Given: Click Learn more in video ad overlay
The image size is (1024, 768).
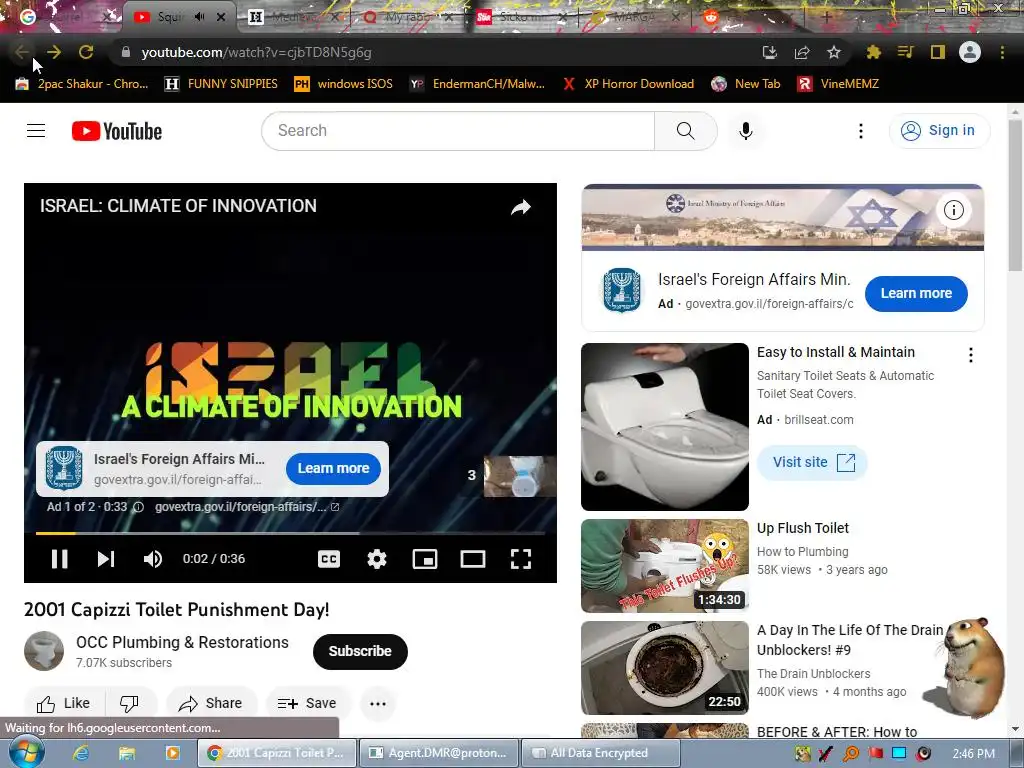Looking at the screenshot, I should (333, 468).
